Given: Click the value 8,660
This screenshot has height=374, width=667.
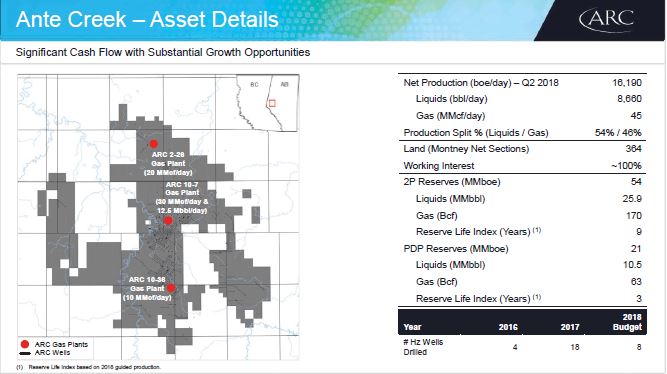Looking at the screenshot, I should [x=630, y=99].
